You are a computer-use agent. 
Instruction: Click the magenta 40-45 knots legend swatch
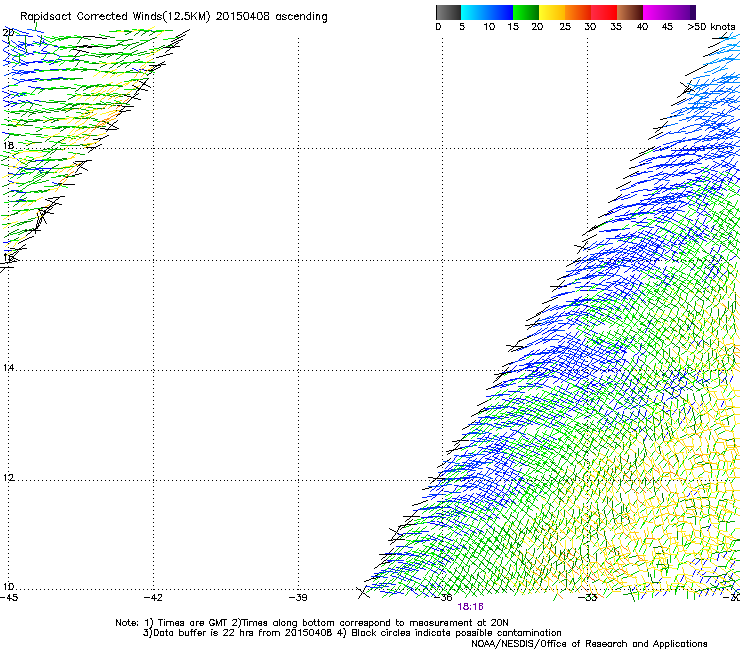656,12
